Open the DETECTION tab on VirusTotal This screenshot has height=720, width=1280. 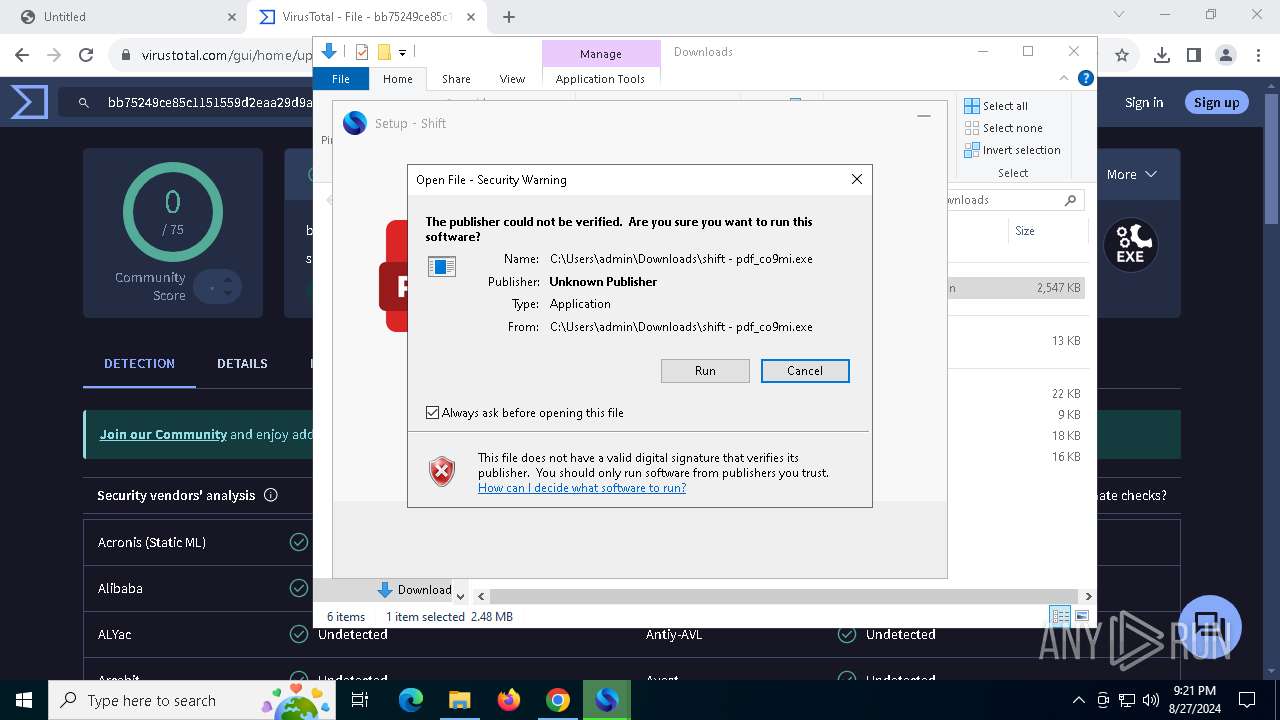139,364
